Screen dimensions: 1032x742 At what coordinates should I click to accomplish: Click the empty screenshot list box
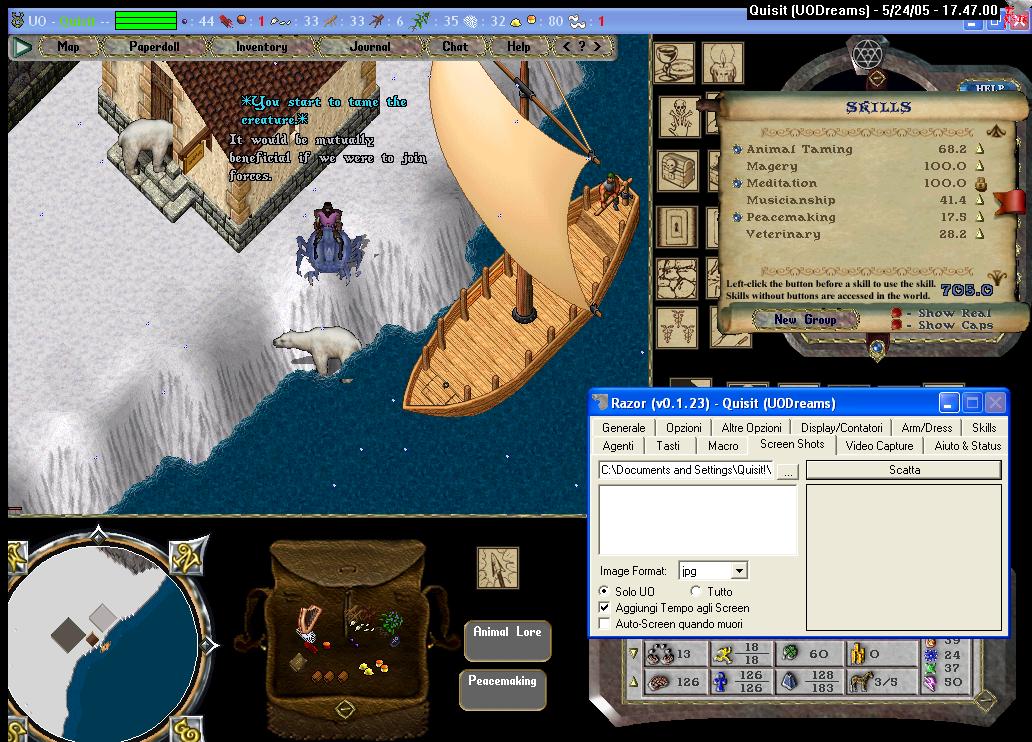pos(698,520)
